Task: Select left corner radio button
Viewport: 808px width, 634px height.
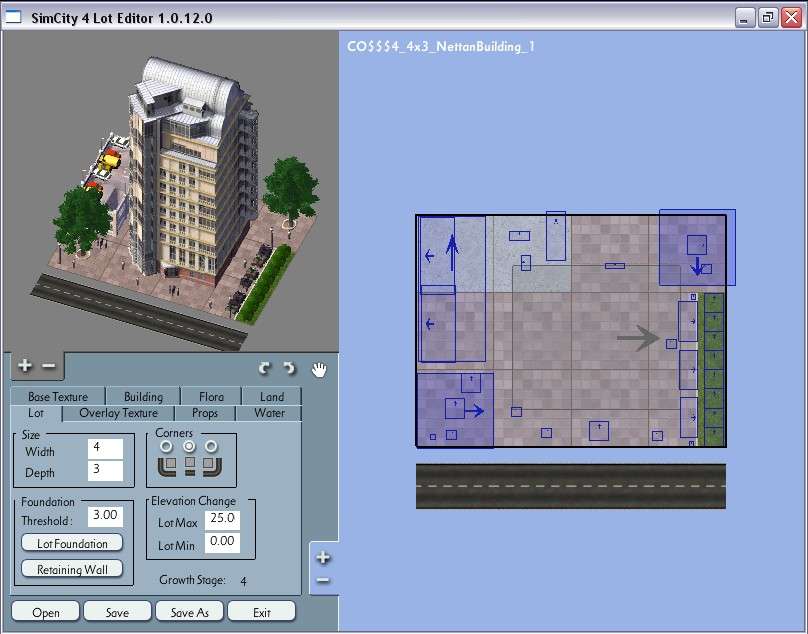Action: 166,446
